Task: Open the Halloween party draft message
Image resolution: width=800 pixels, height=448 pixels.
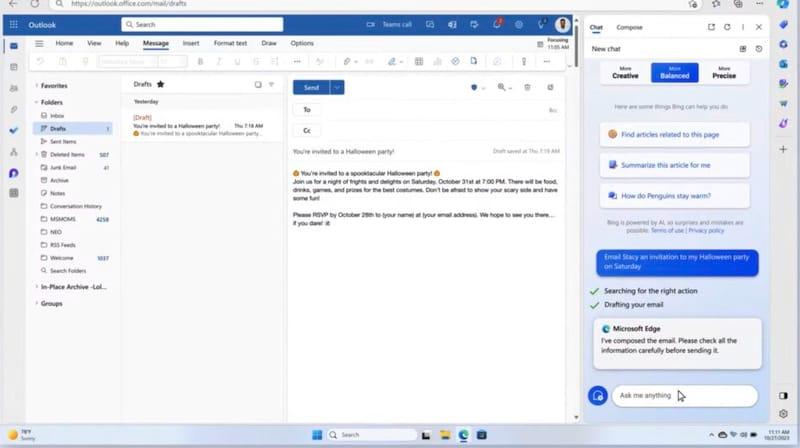Action: click(x=202, y=126)
